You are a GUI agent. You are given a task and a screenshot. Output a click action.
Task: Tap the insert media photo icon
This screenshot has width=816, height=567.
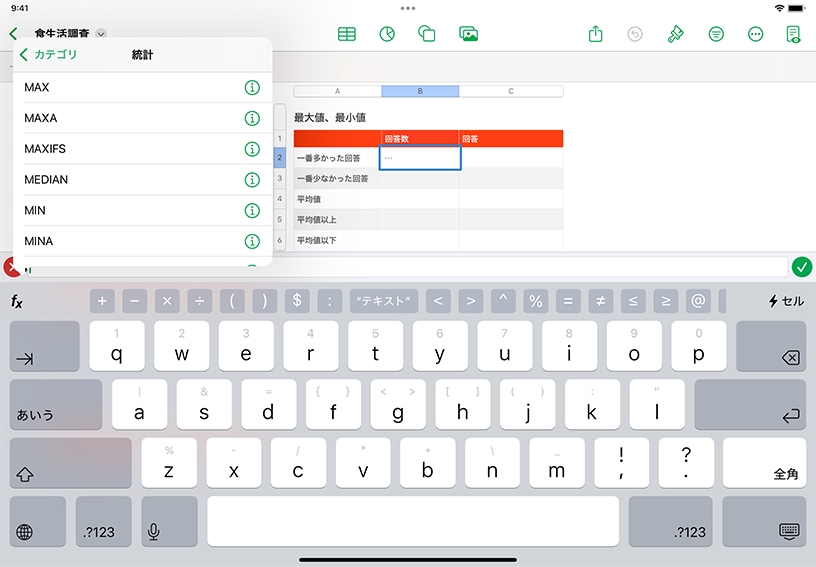tap(468, 34)
